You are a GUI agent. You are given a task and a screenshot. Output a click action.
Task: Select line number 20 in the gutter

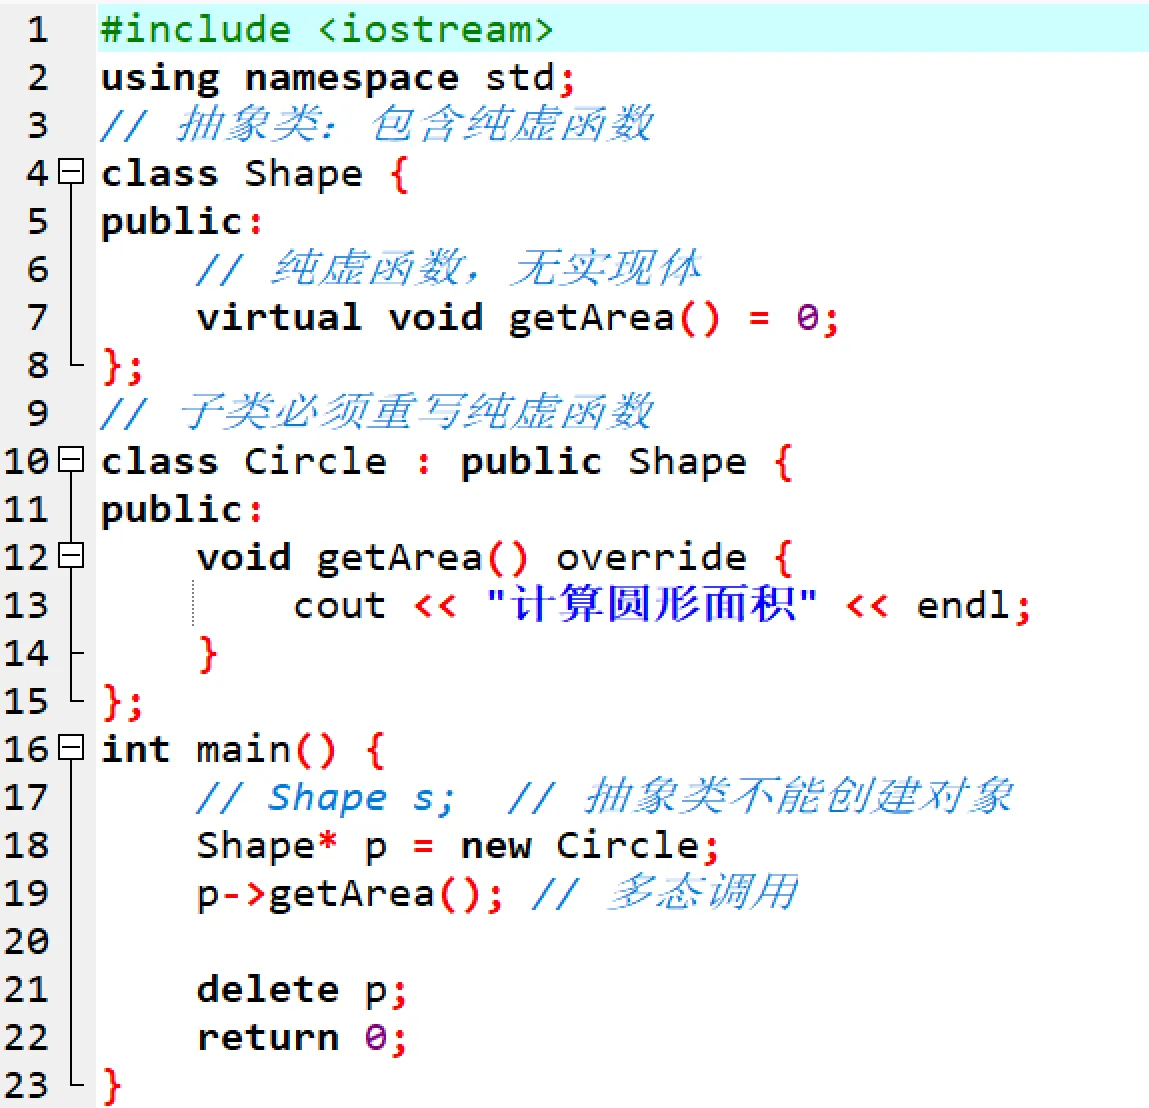click(26, 941)
